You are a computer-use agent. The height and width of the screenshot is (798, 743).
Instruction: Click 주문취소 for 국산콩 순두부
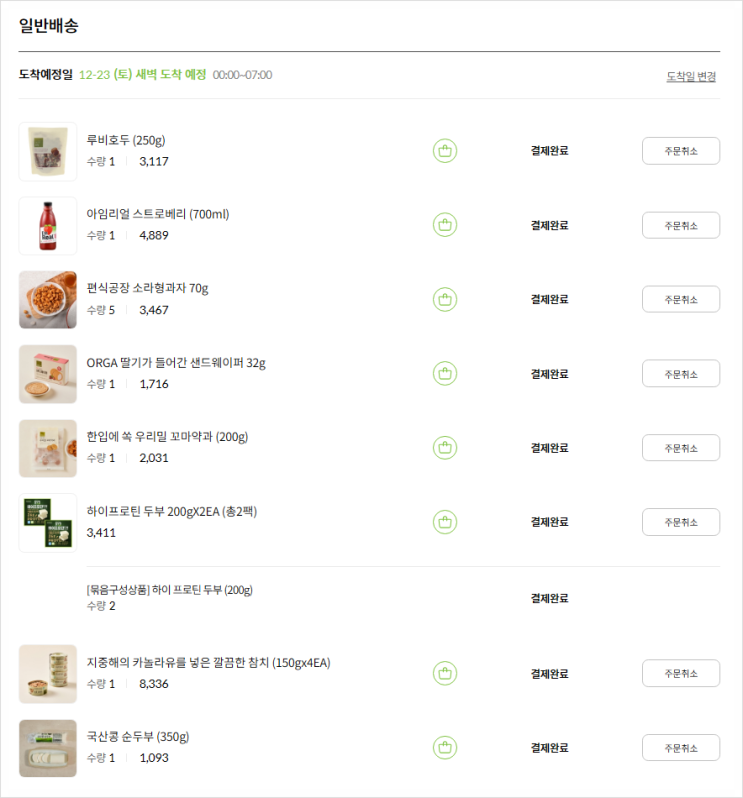(681, 748)
